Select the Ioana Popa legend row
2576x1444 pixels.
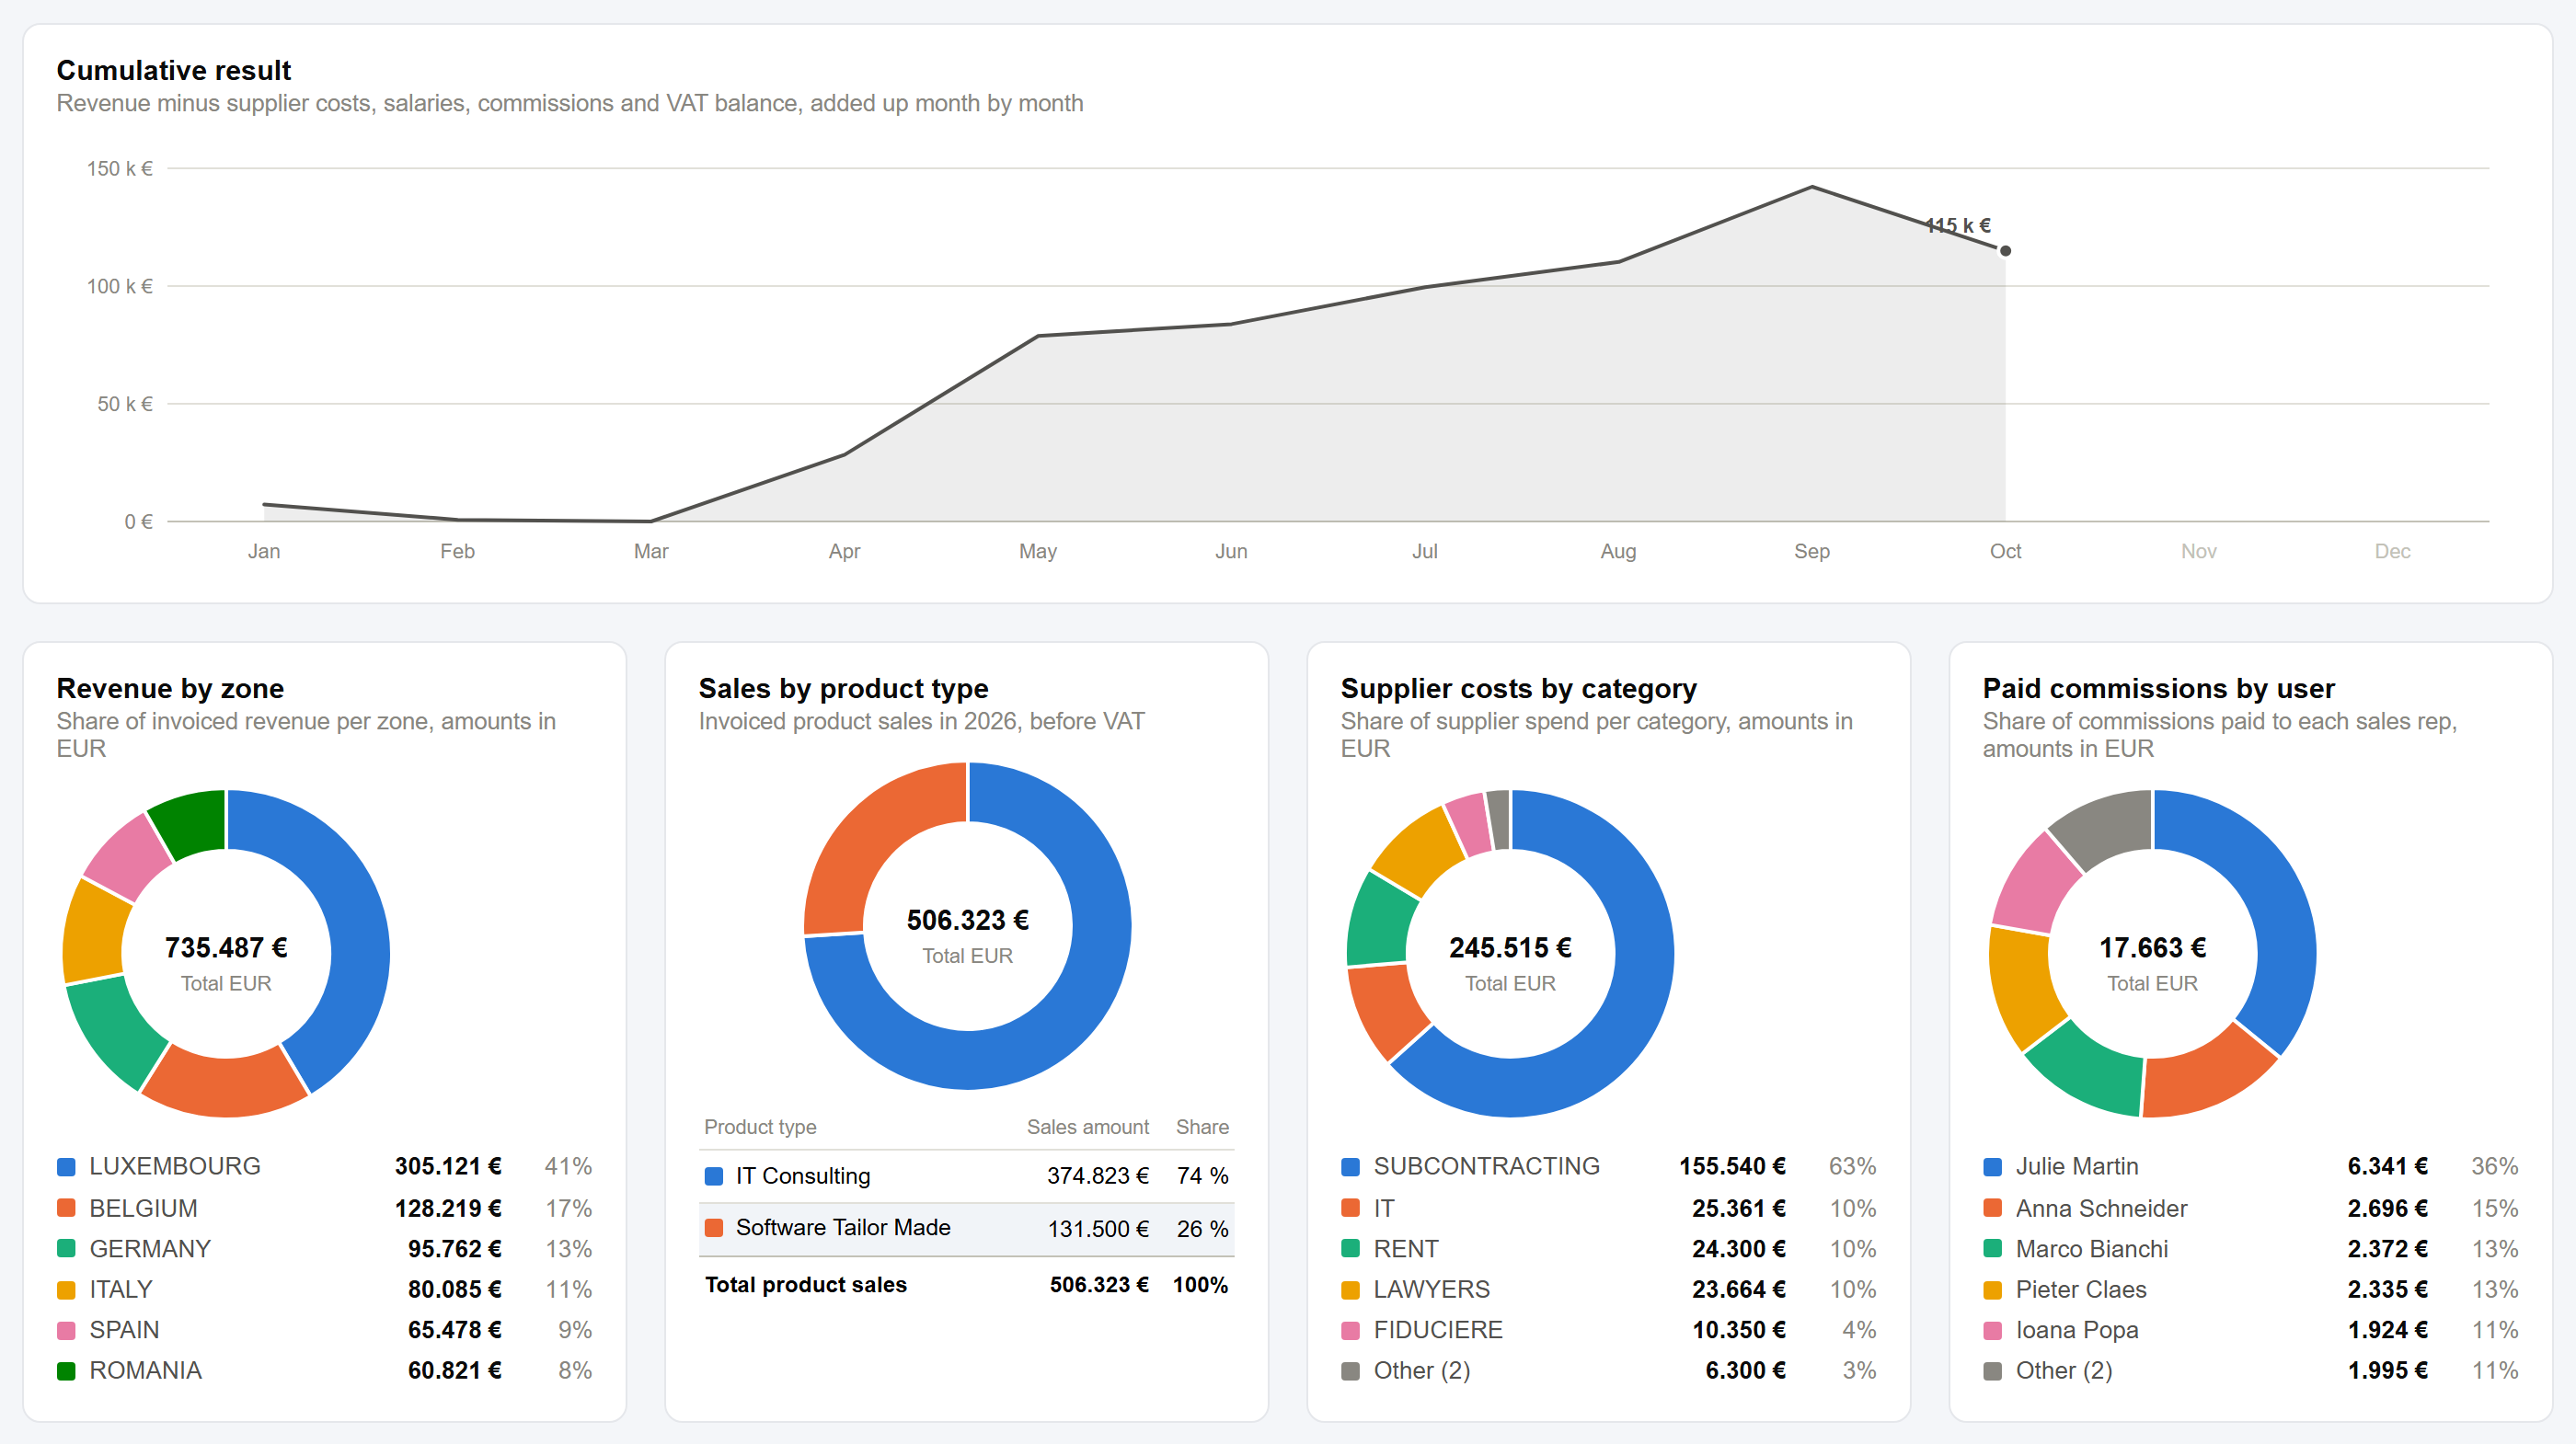[2250, 1330]
